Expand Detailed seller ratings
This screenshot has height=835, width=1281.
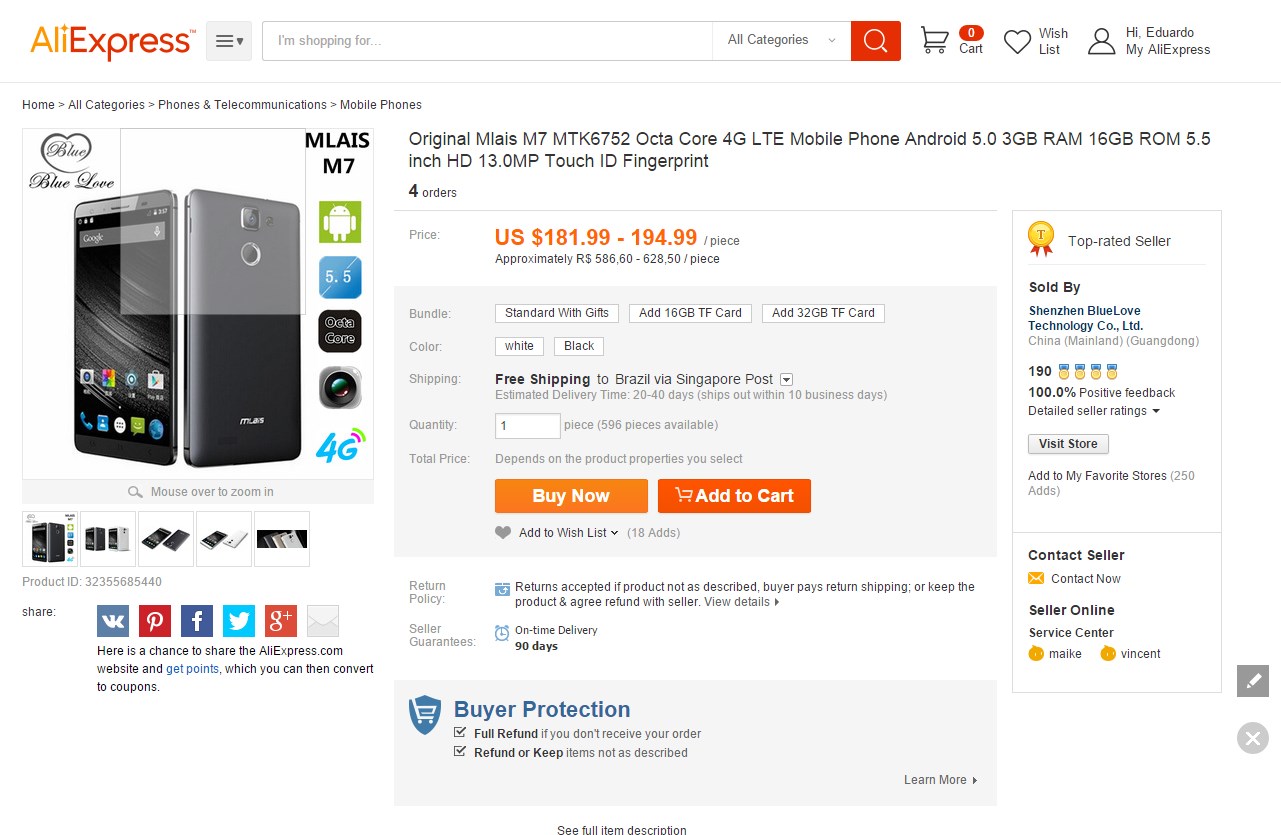[x=1094, y=411]
